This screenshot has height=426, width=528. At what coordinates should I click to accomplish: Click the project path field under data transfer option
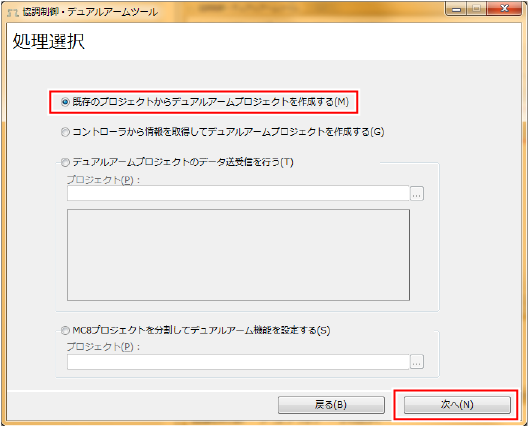coord(238,193)
